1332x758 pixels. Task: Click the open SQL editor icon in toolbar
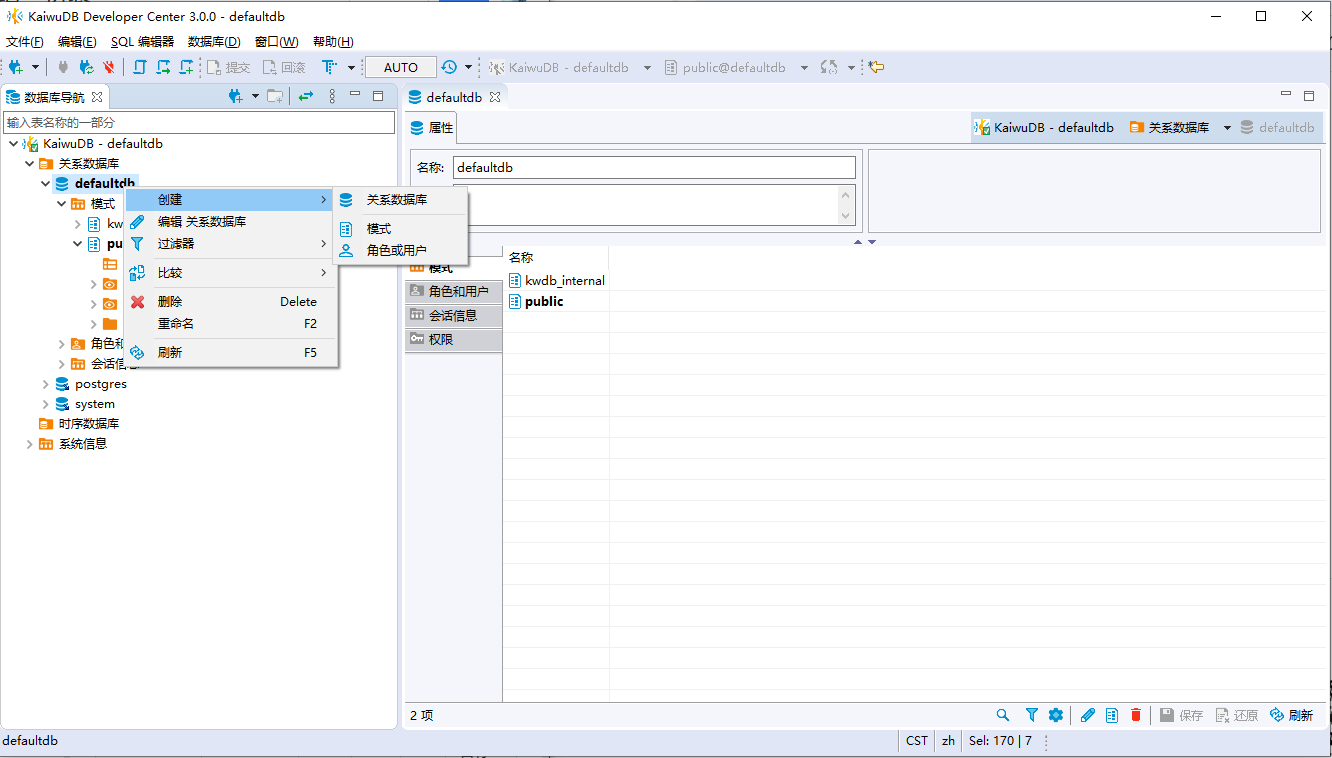[139, 67]
